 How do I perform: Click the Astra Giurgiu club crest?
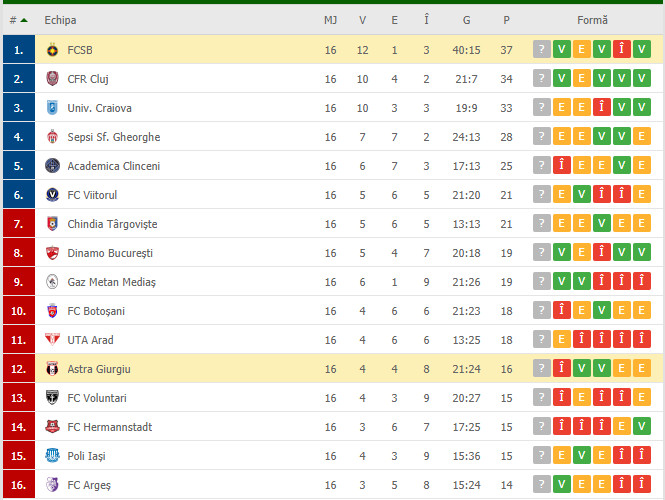click(x=52, y=369)
